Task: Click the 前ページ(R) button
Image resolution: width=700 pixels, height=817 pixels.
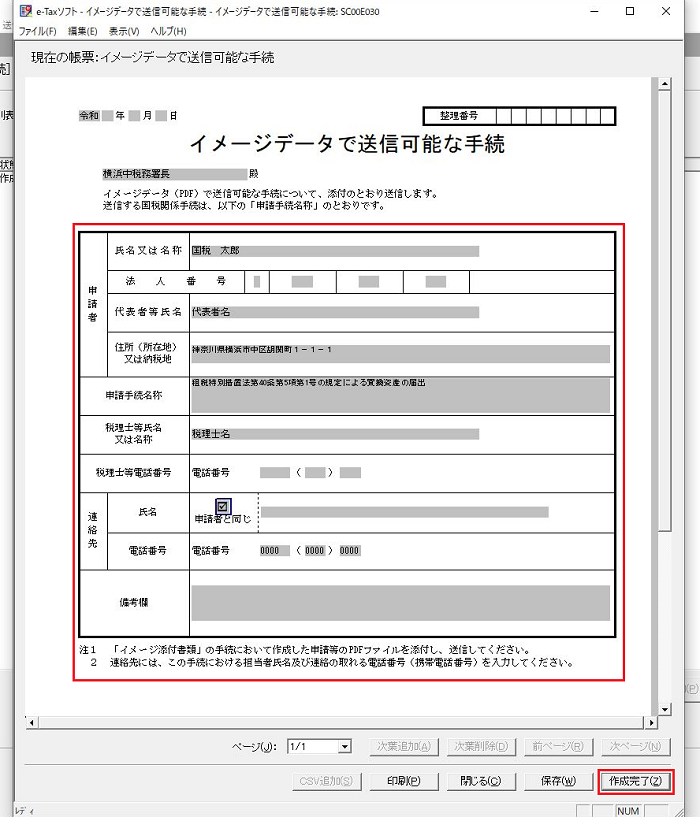Action: tap(558, 747)
